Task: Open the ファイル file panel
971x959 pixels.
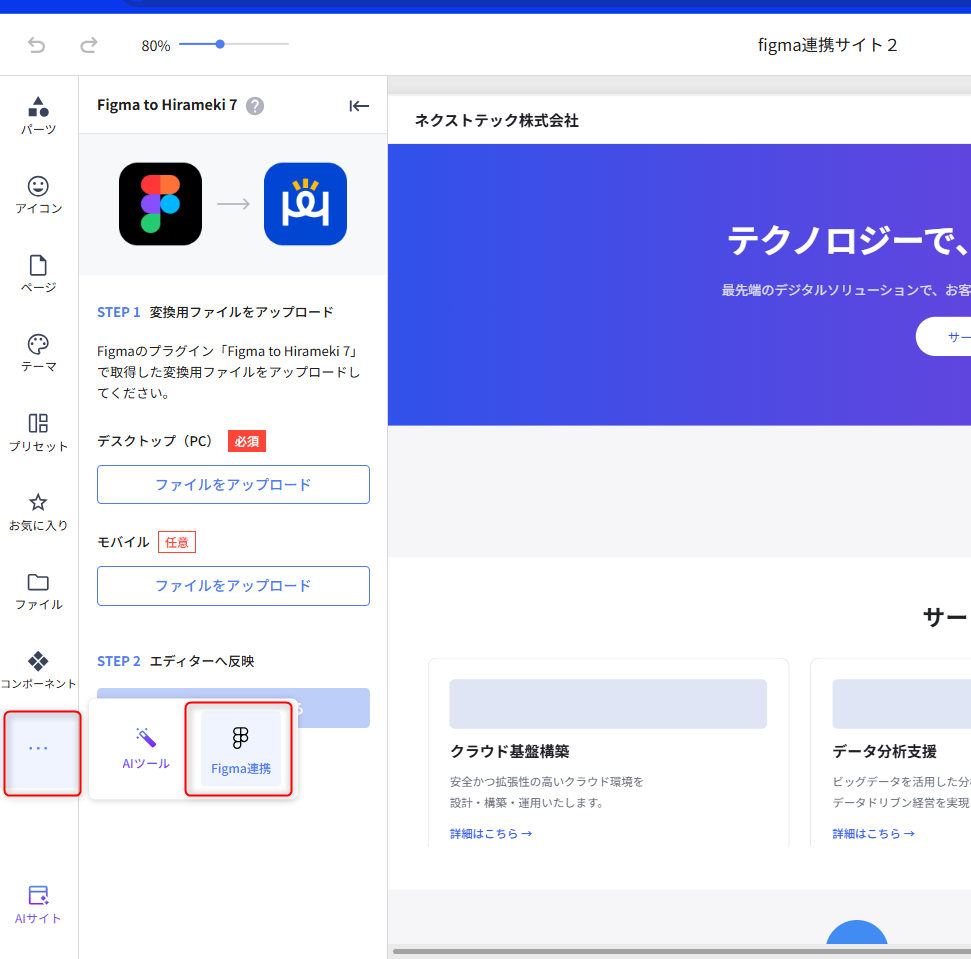Action: pos(38,591)
